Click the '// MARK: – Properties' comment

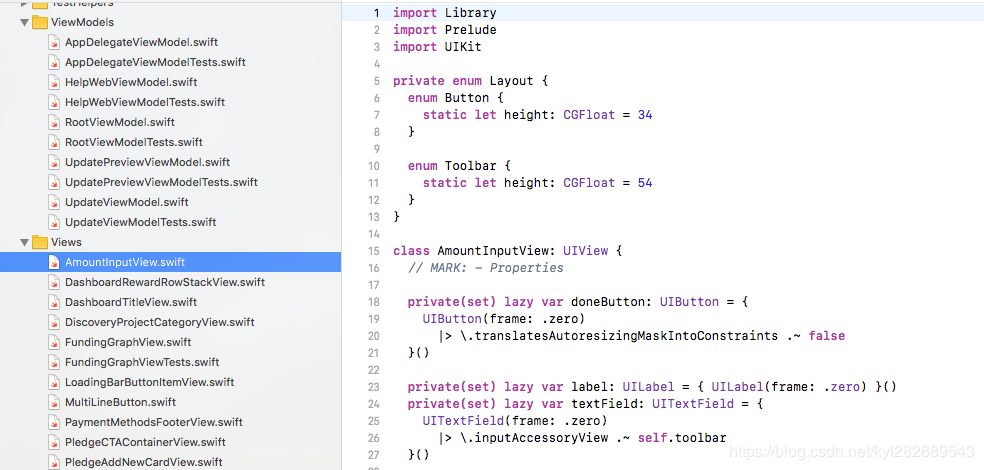click(486, 268)
